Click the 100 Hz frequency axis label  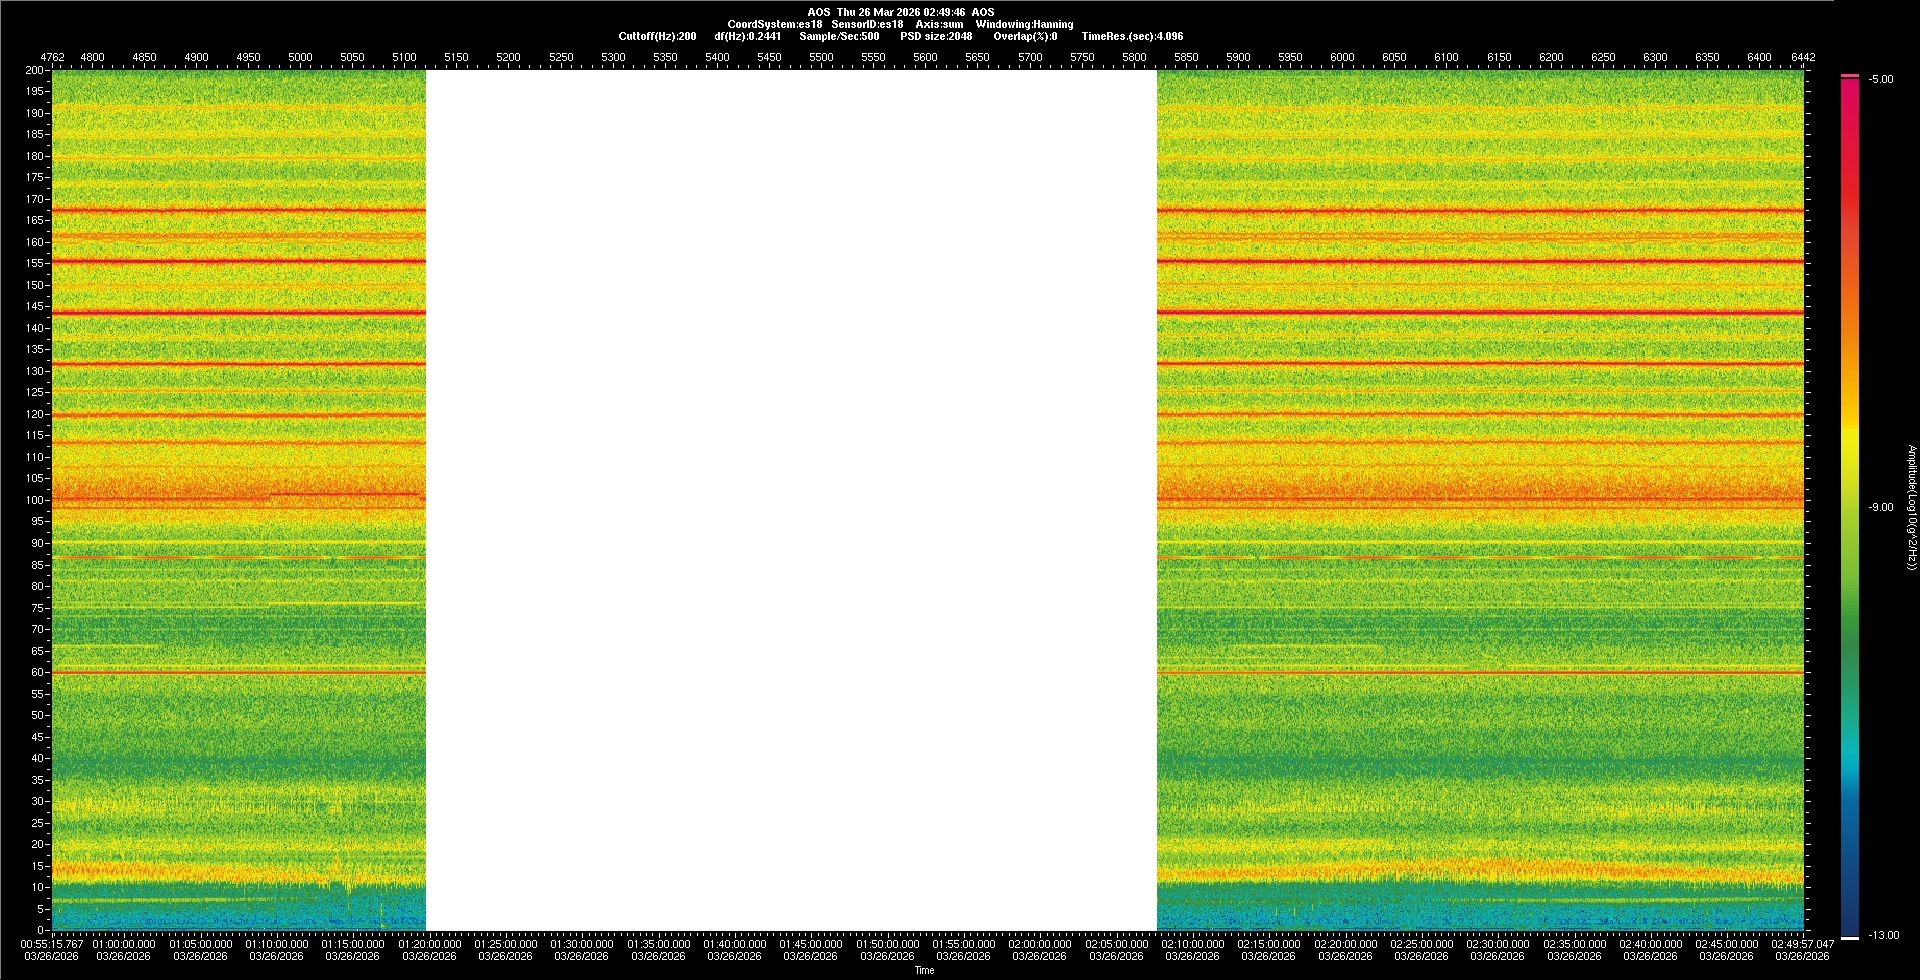(35, 500)
